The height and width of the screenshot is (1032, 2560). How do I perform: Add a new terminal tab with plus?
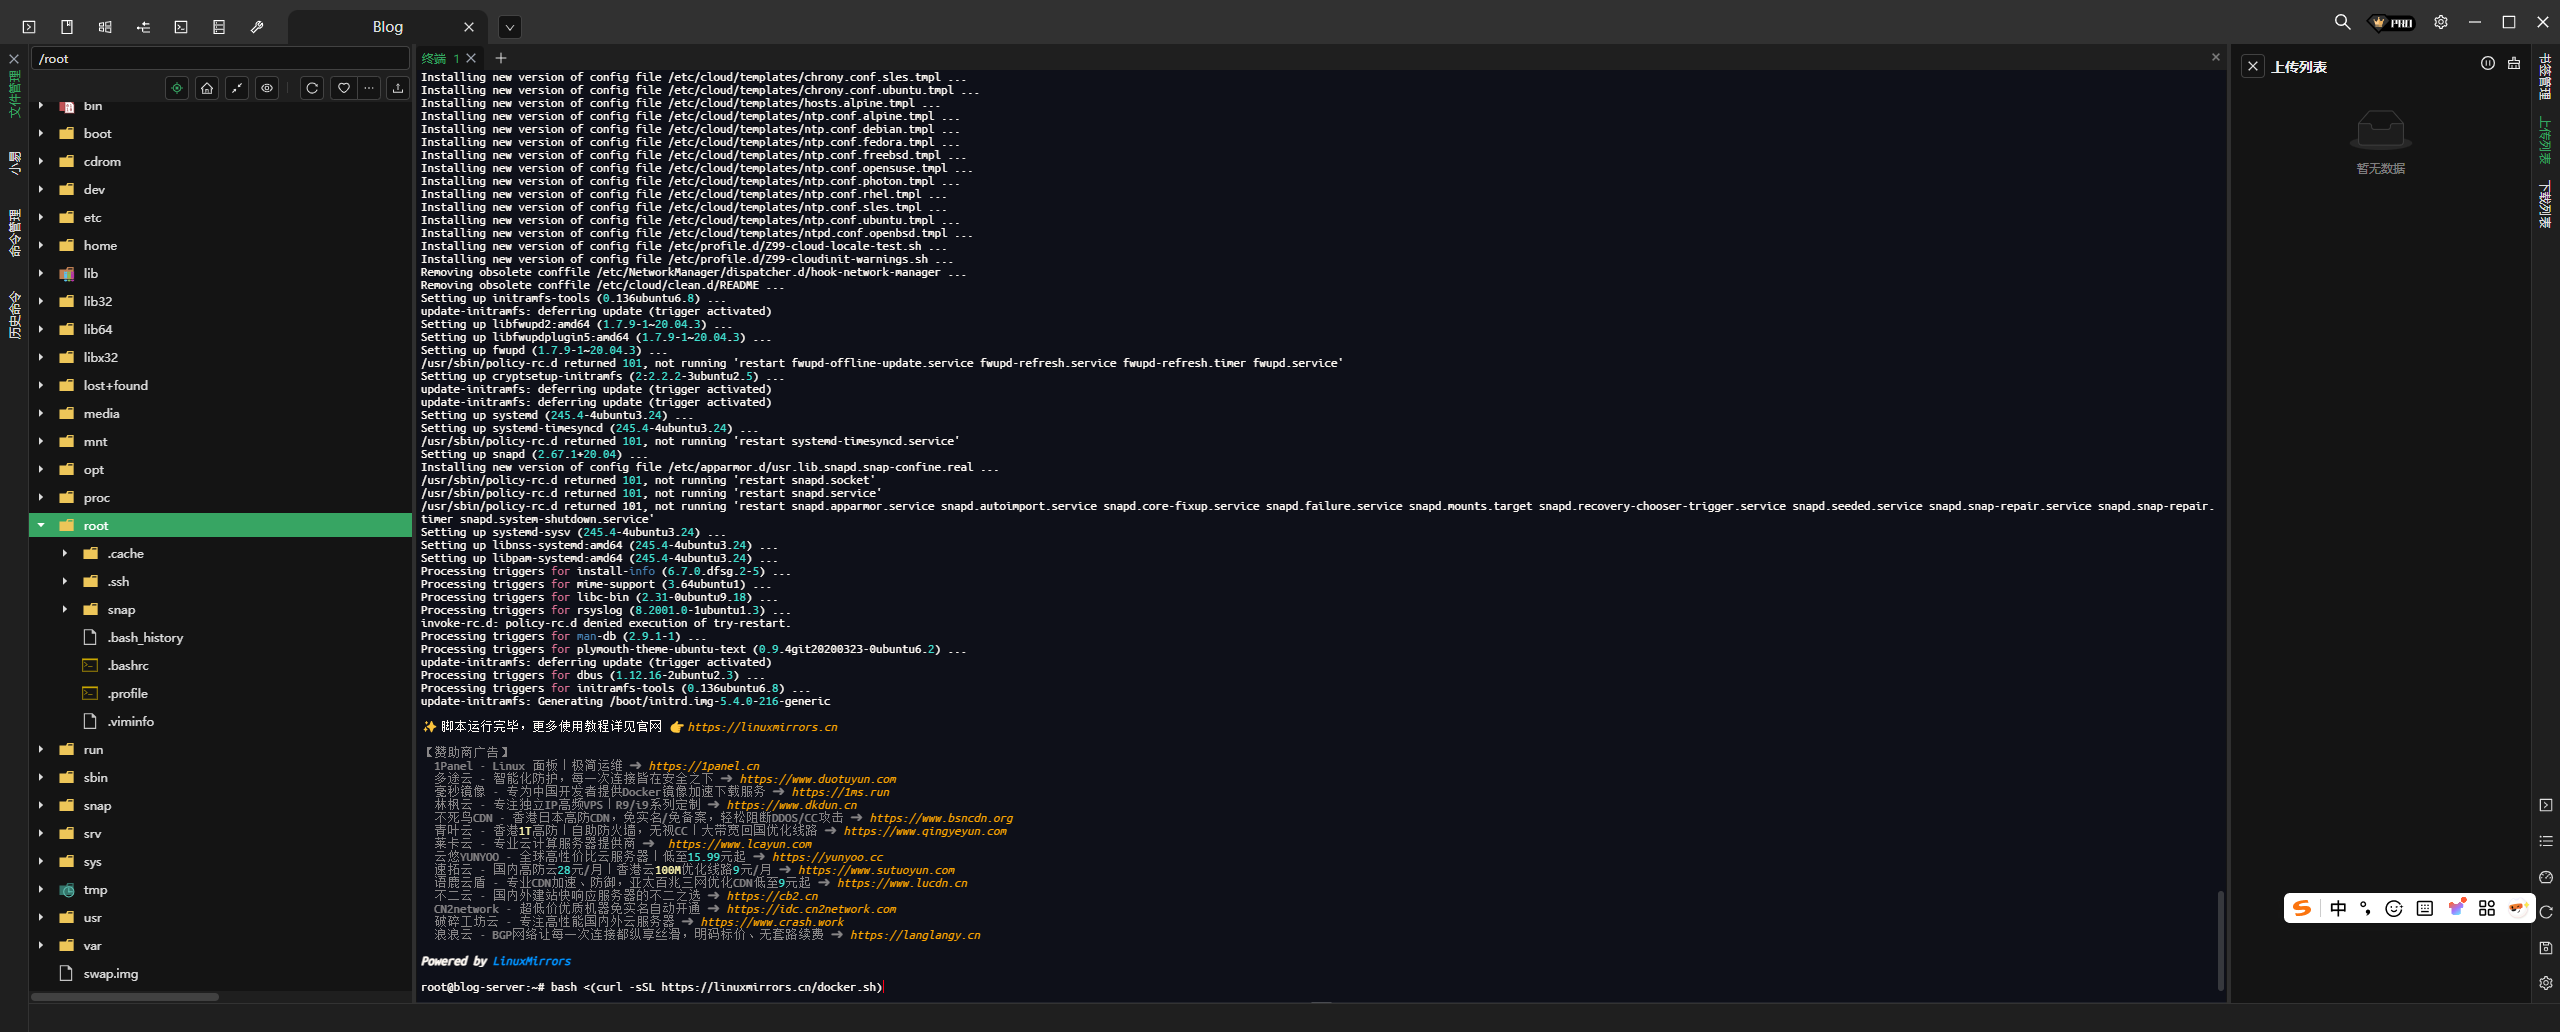(x=501, y=59)
